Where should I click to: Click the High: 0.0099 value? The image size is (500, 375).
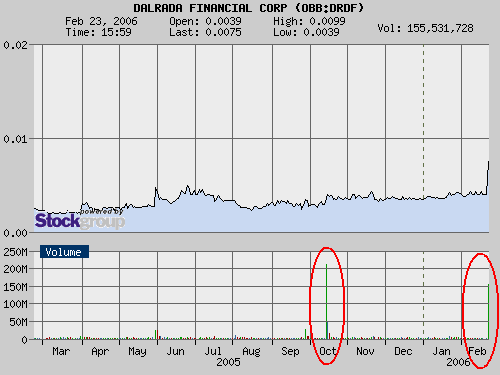(x=309, y=21)
